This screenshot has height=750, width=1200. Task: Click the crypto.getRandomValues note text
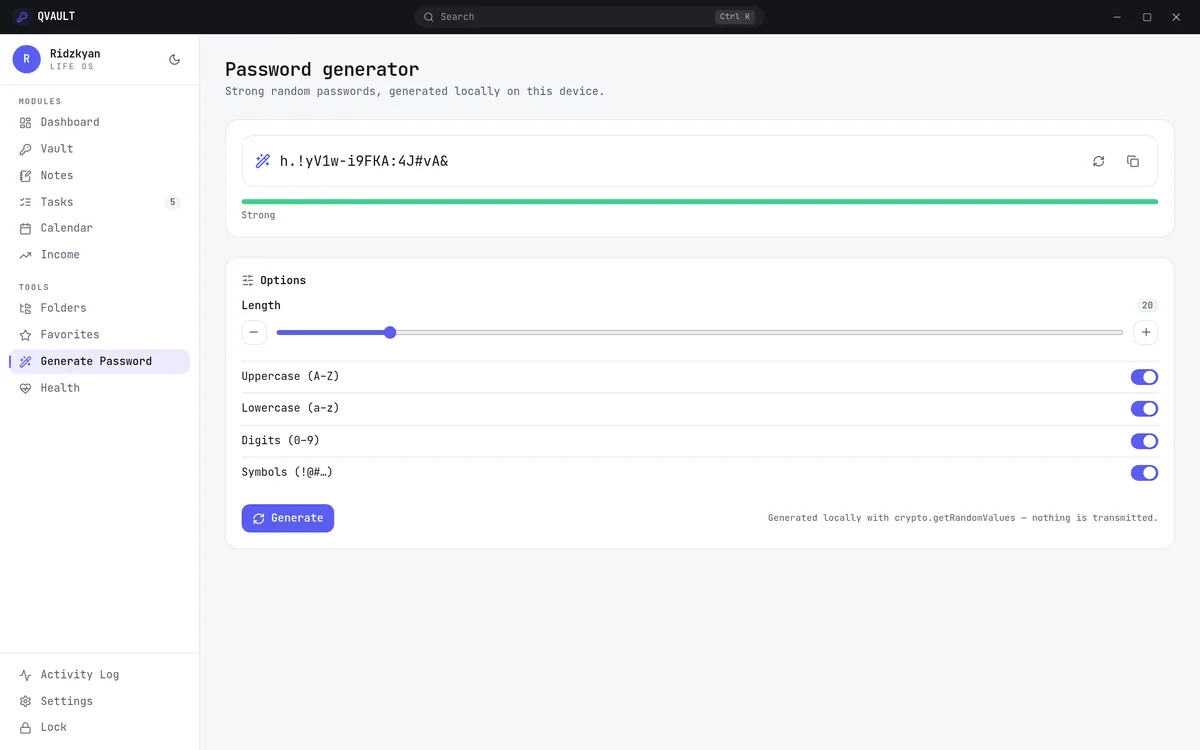tap(963, 518)
